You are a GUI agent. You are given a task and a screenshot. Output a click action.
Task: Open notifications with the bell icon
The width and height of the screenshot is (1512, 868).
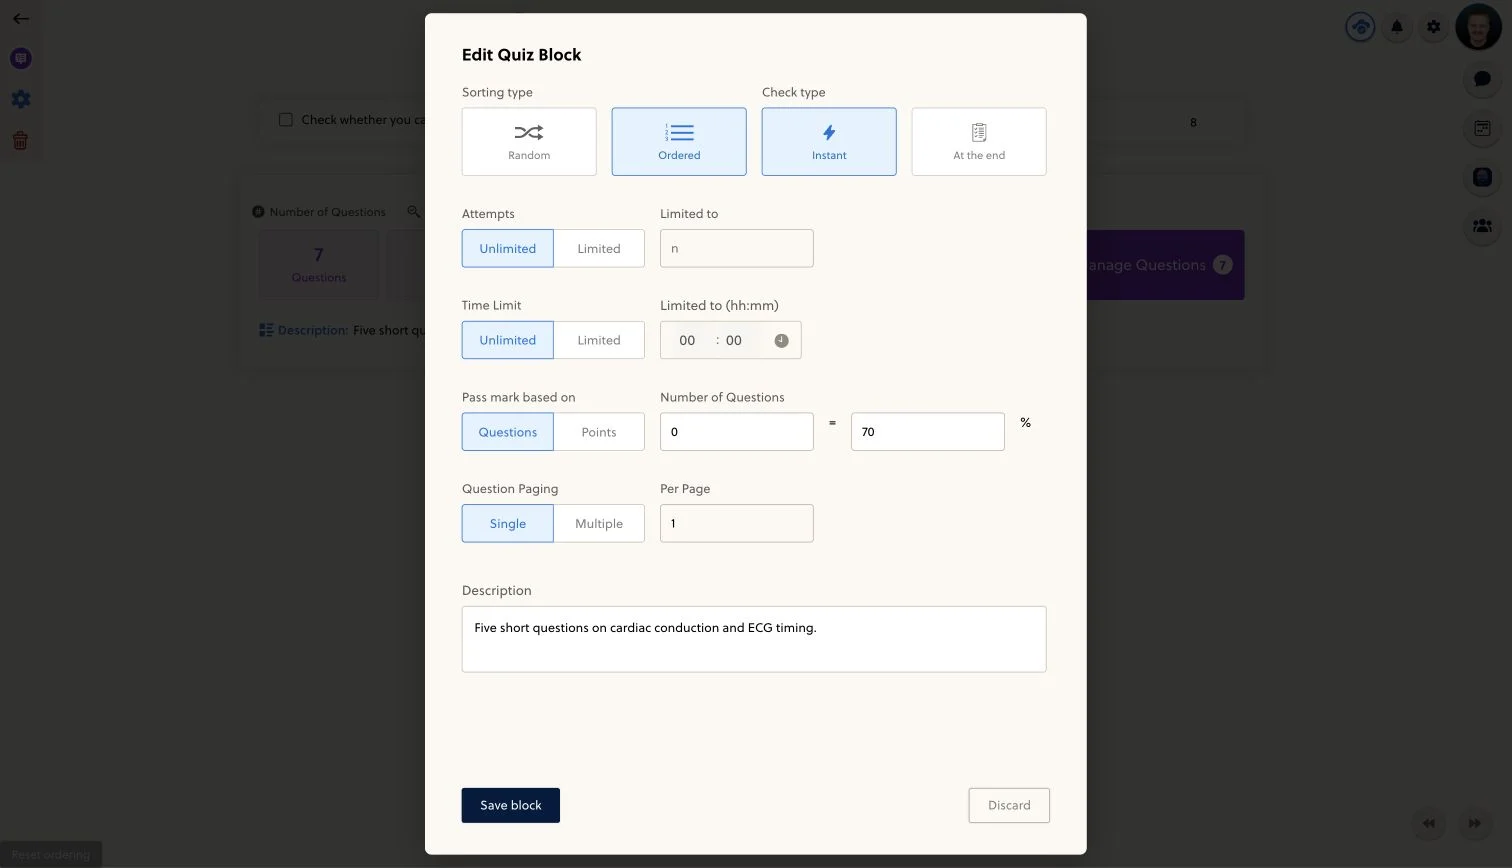pos(1397,27)
